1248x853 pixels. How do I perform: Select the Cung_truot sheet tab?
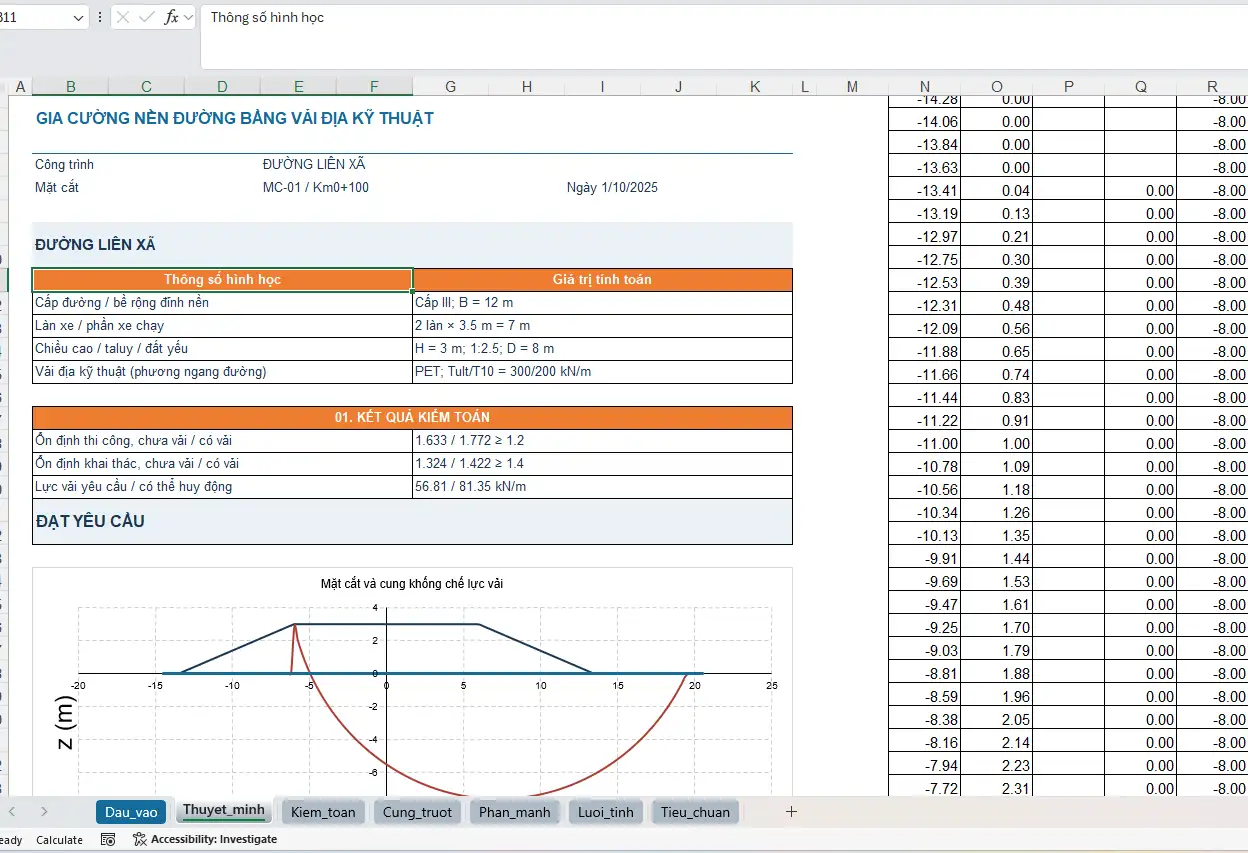point(417,812)
